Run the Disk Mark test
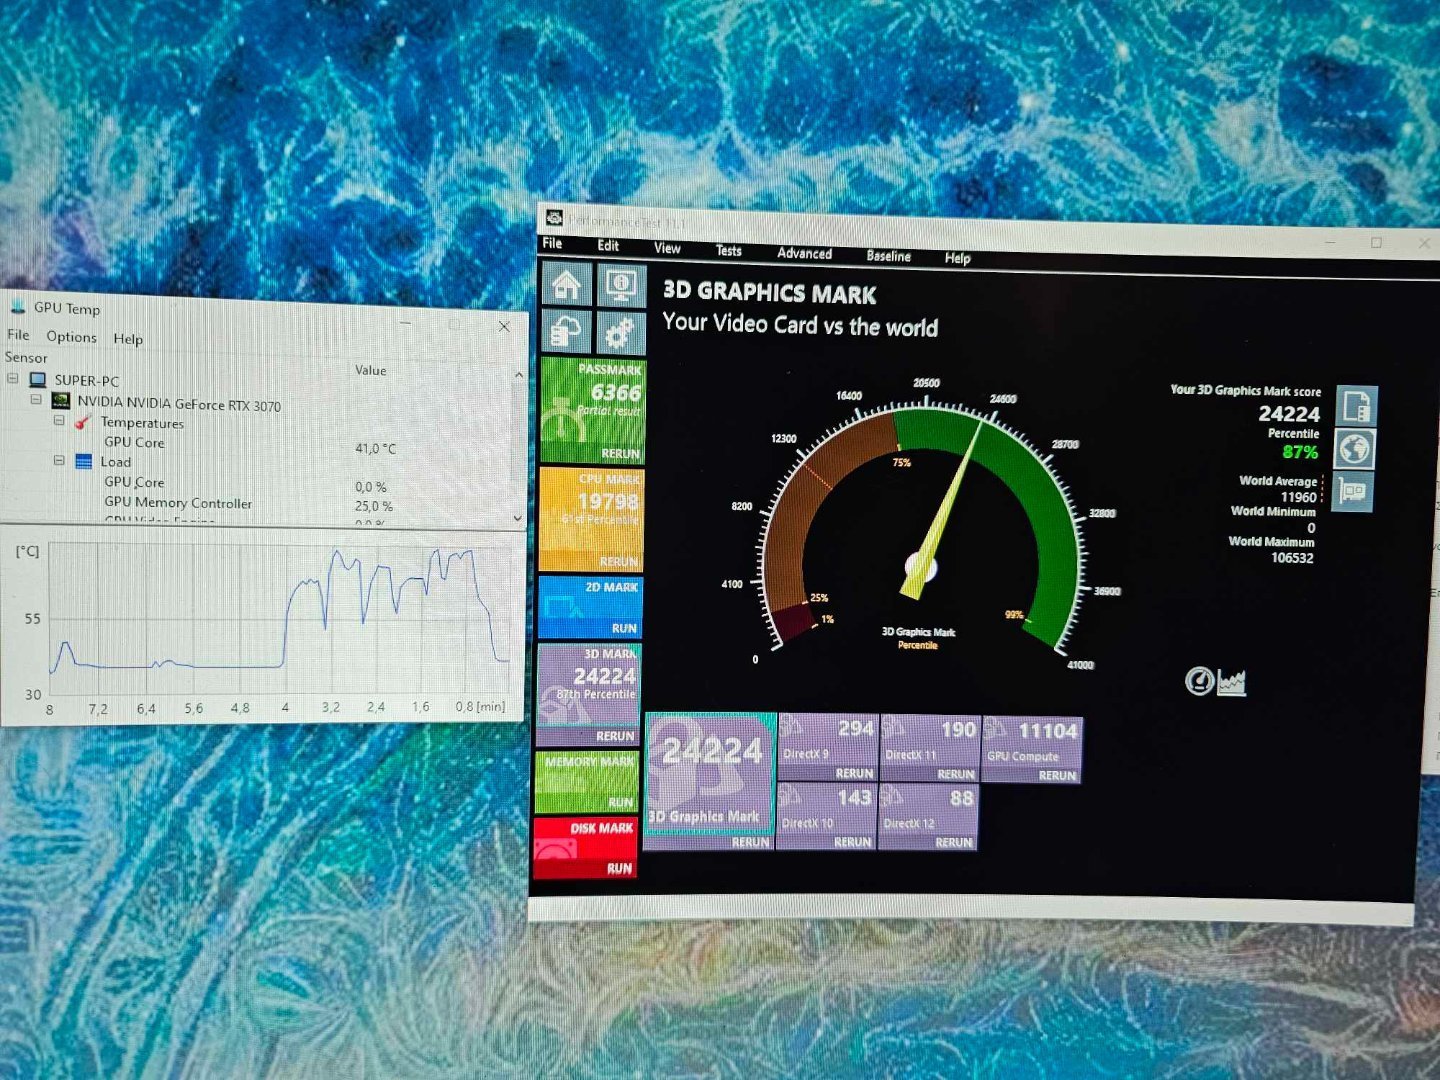The height and width of the screenshot is (1080, 1440). [x=619, y=868]
